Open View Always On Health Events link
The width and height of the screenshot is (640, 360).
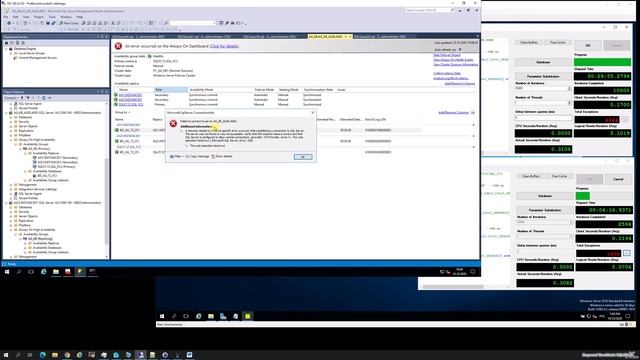pos(453,60)
